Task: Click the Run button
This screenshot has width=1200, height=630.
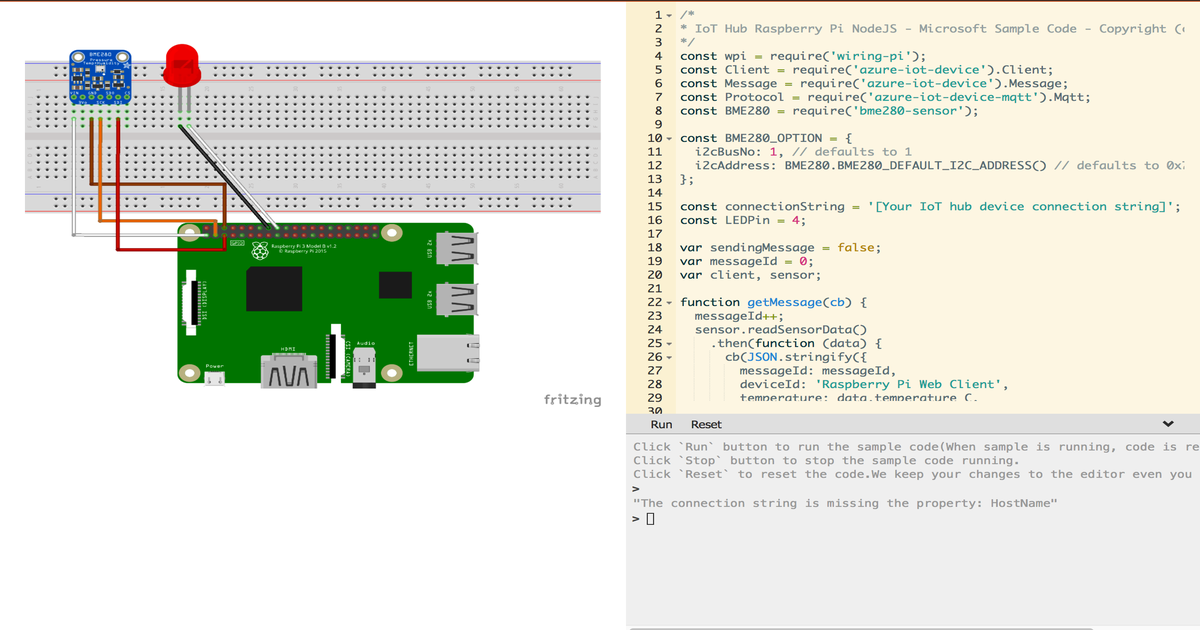Action: (x=660, y=424)
